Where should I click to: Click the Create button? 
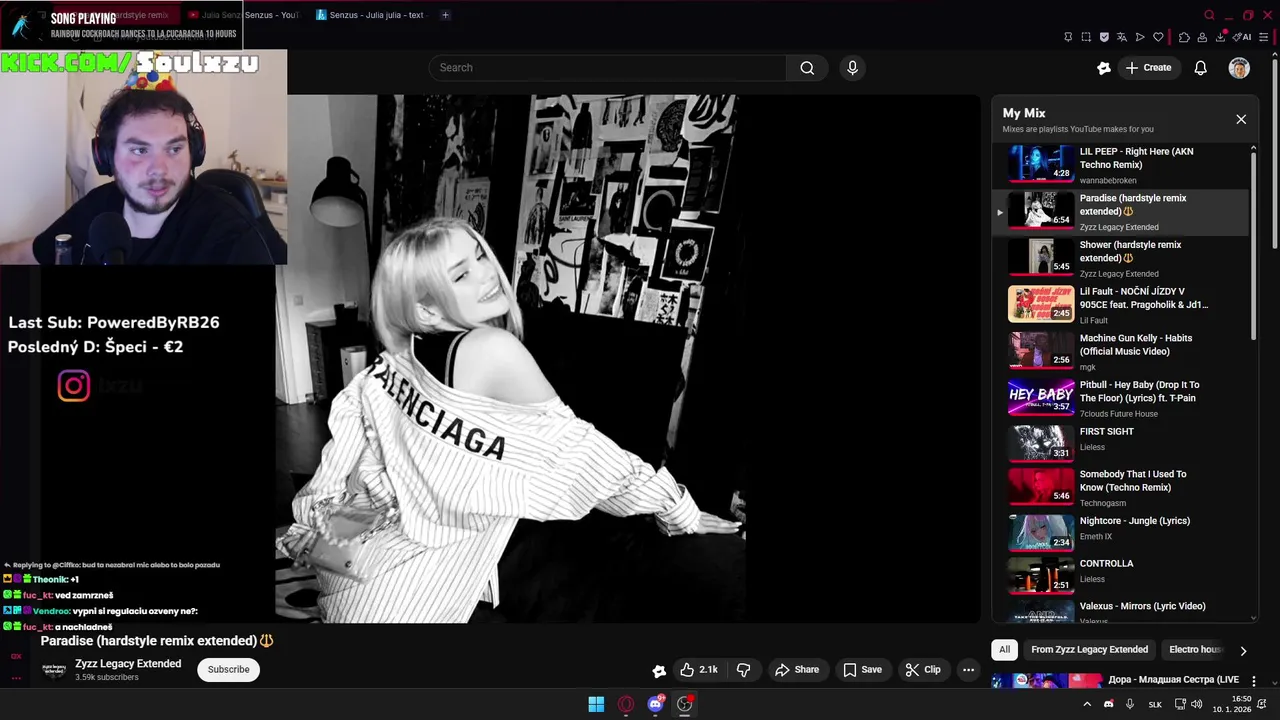coord(1148,68)
